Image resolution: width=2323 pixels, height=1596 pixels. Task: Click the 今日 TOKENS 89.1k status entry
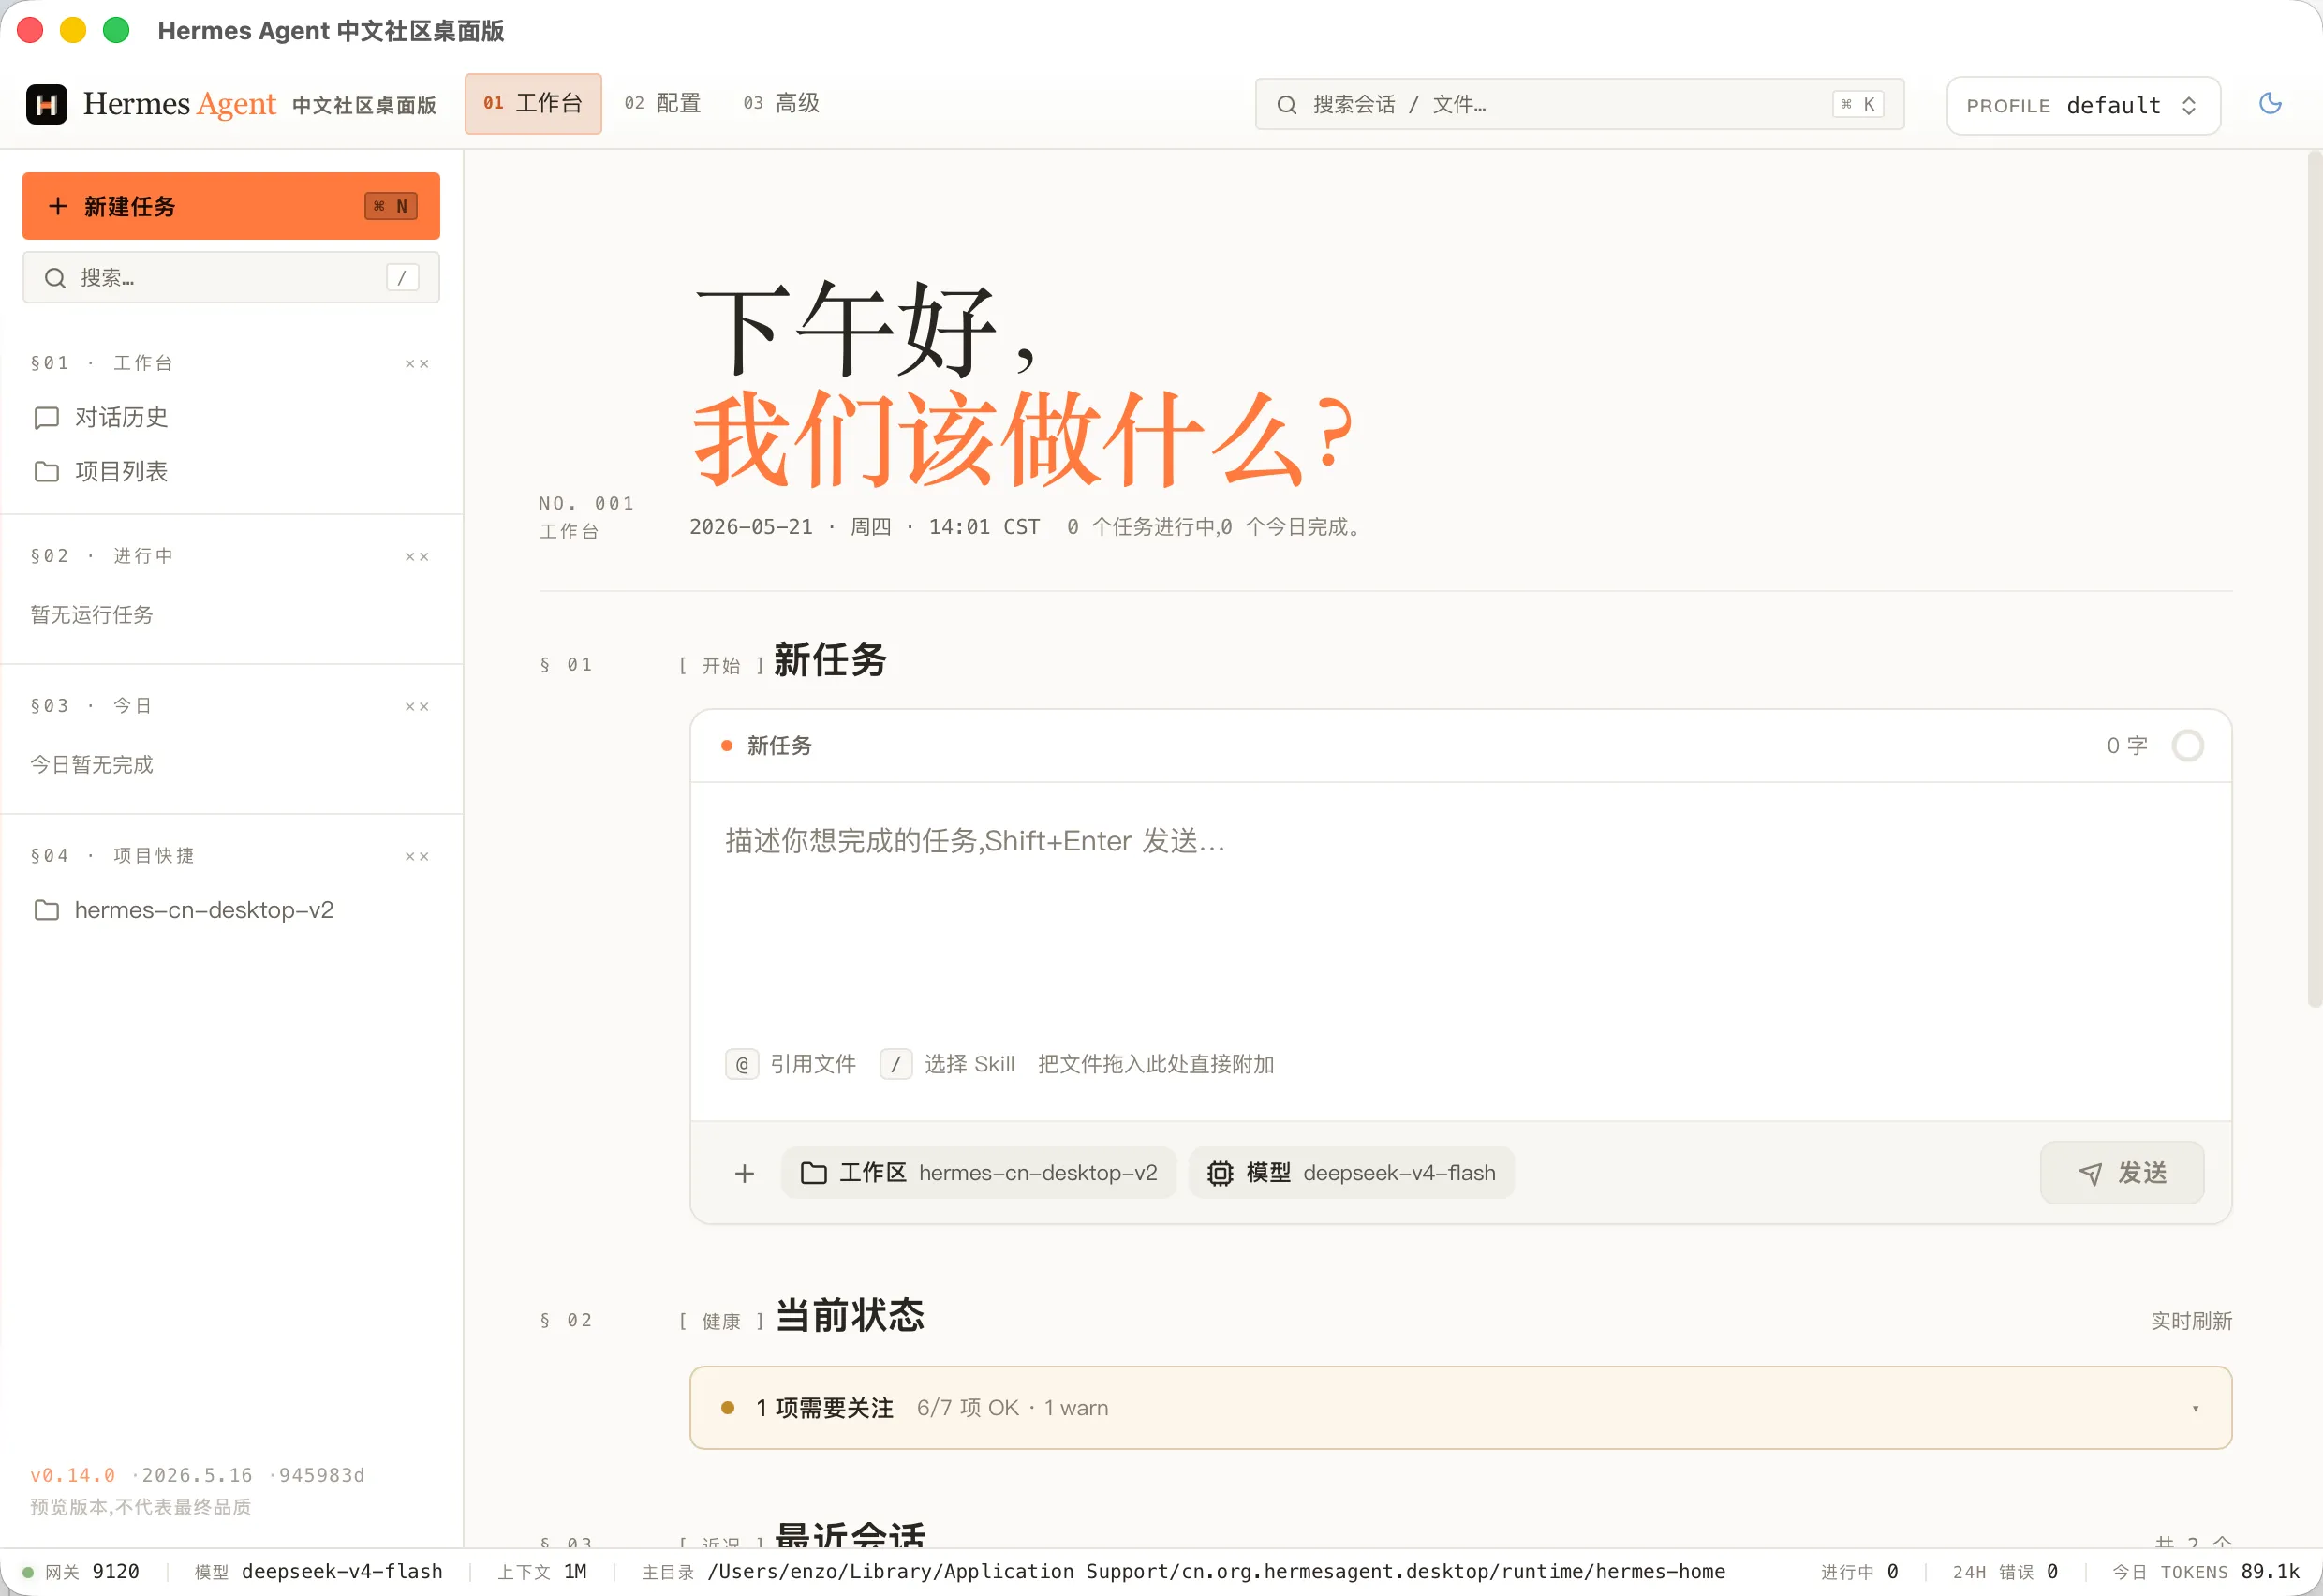pyautogui.click(x=2206, y=1572)
